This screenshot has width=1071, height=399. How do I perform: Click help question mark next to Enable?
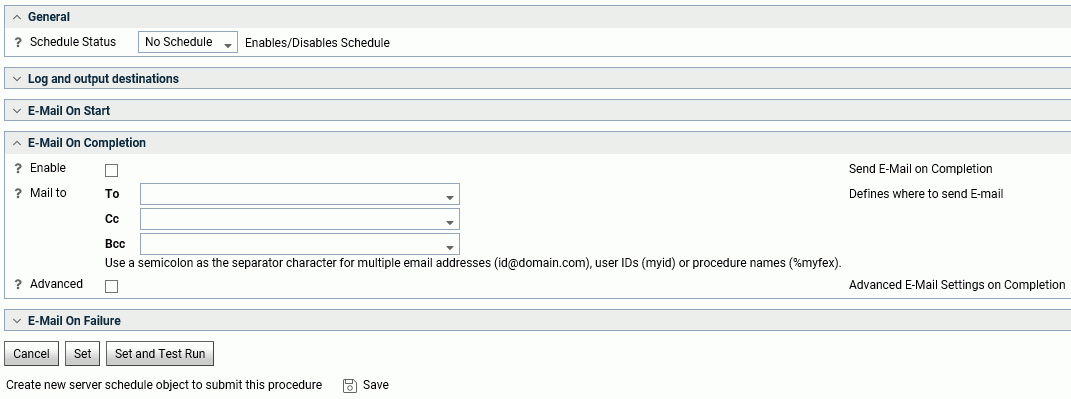18,169
